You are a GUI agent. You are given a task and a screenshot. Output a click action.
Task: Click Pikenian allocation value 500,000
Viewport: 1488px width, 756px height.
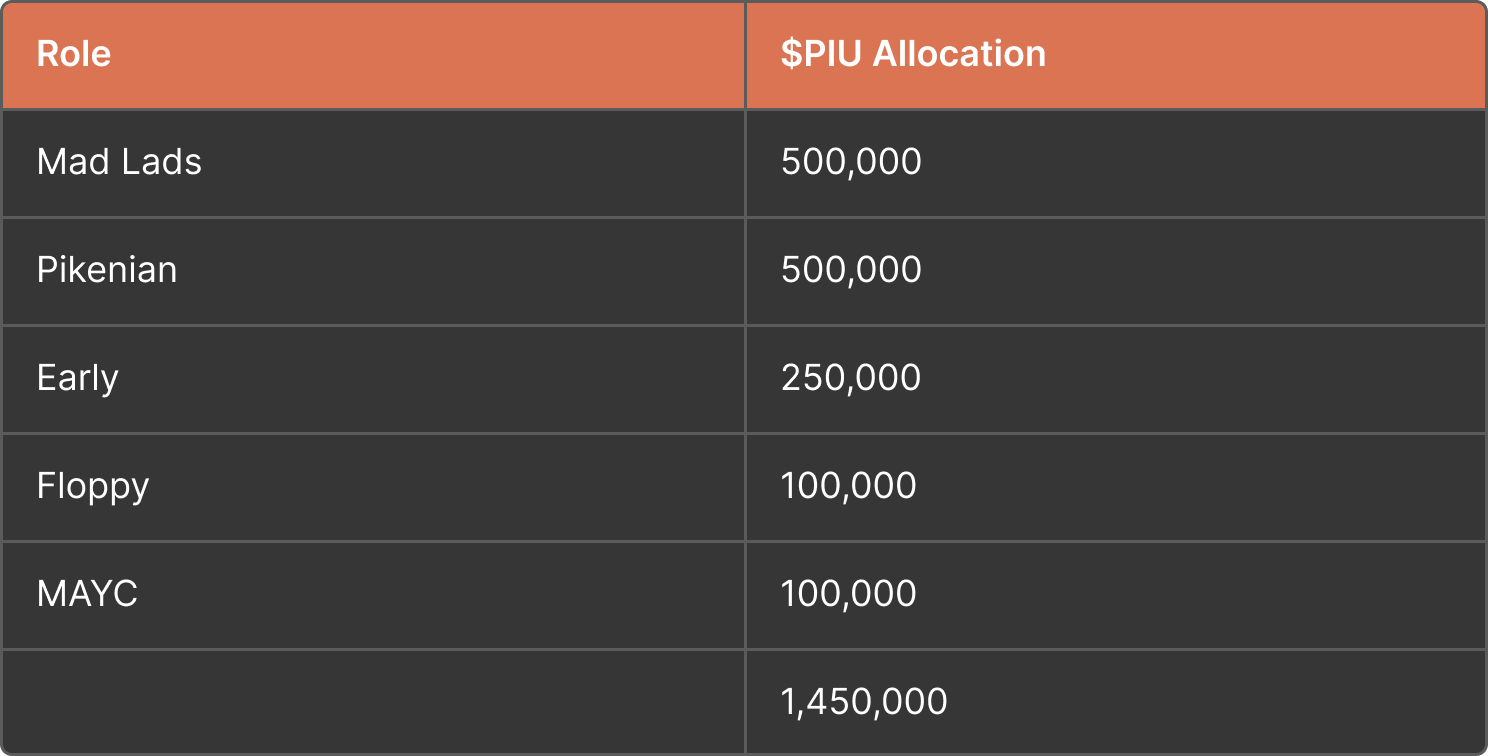[x=851, y=270]
